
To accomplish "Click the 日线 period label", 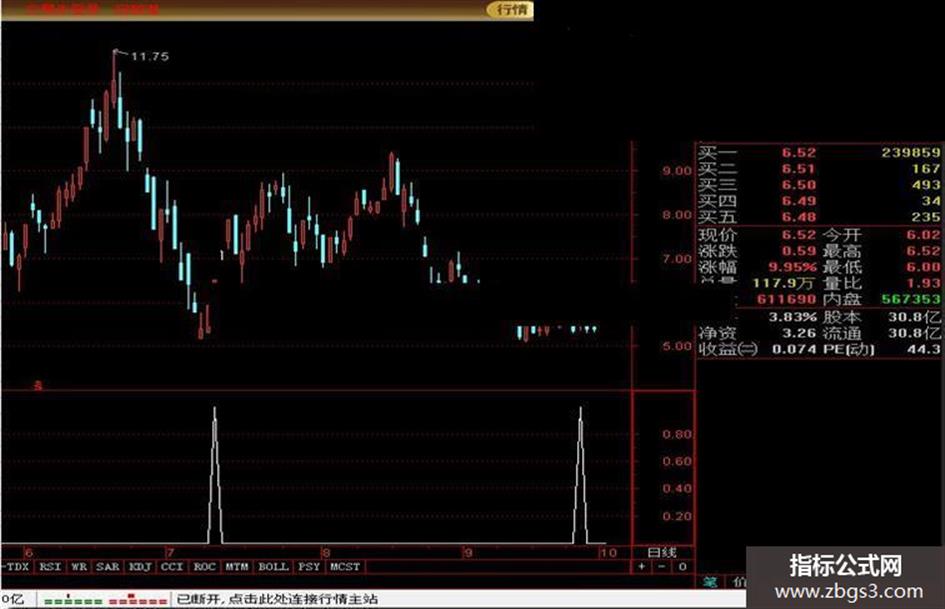I will point(662,552).
